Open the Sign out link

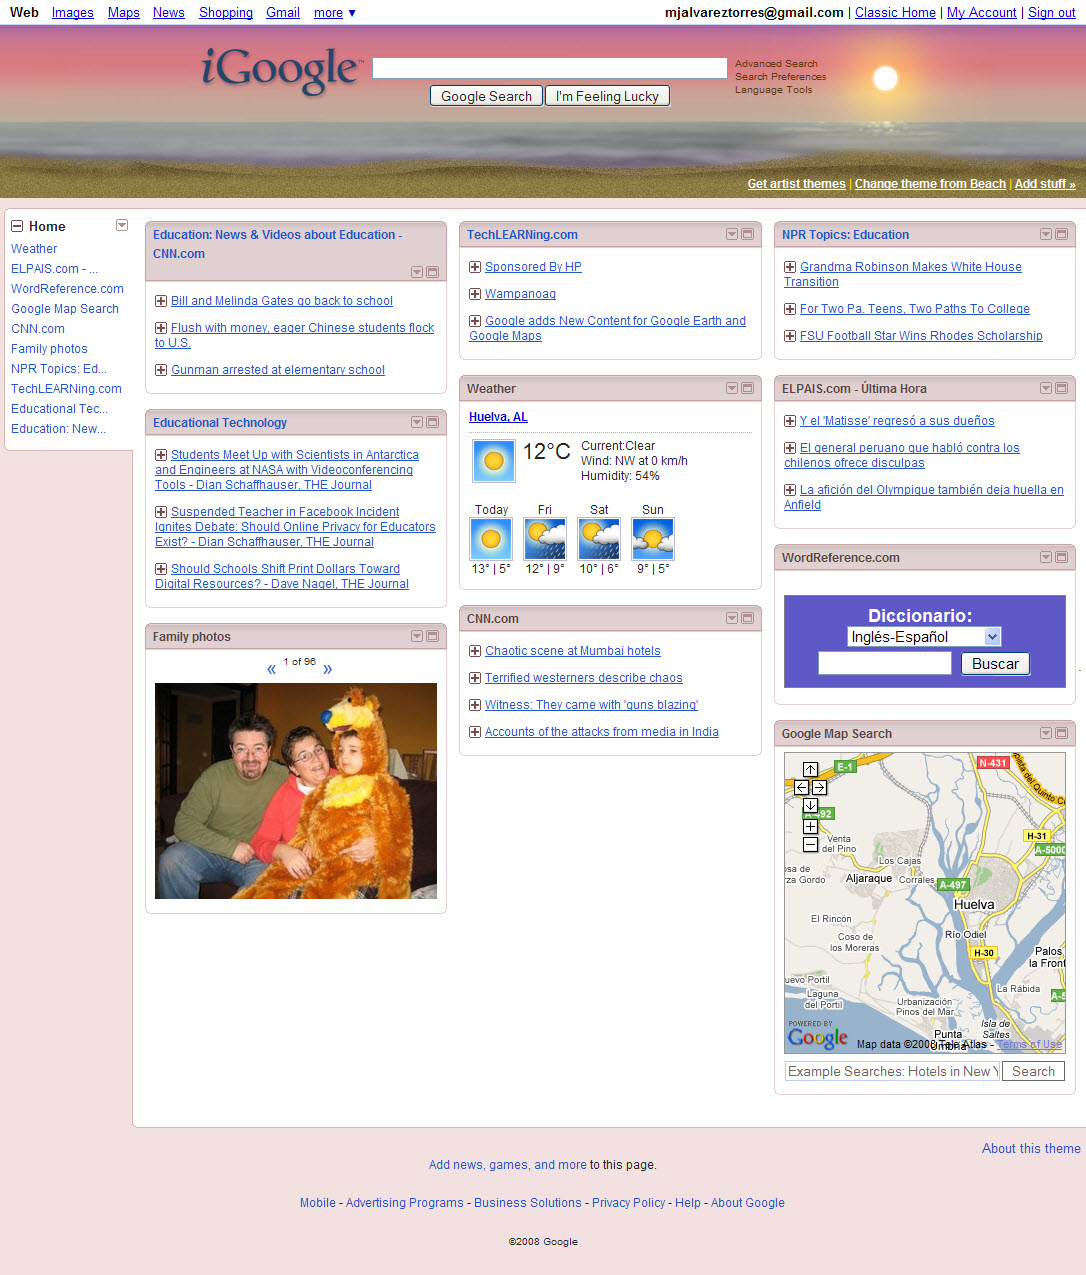pos(1052,13)
